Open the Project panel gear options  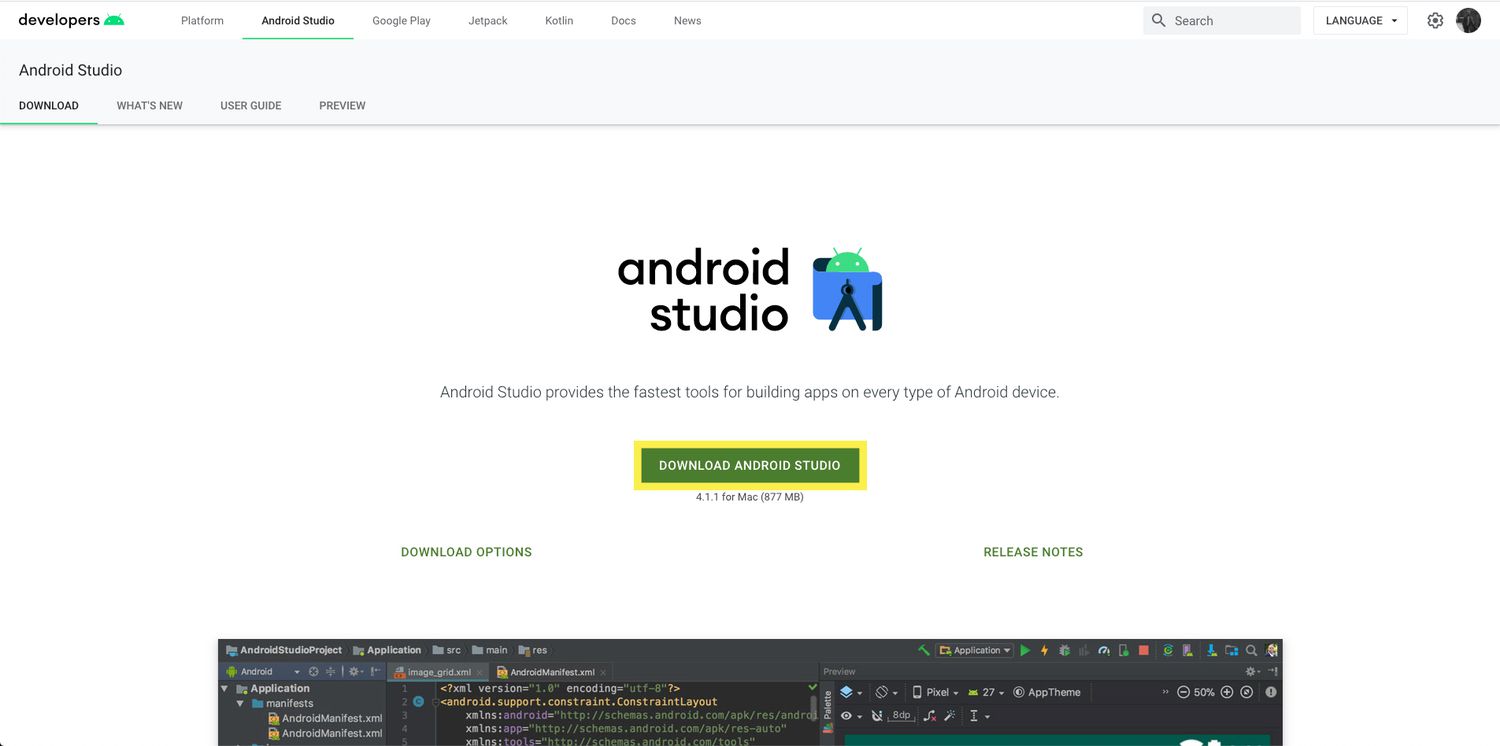[x=356, y=672]
